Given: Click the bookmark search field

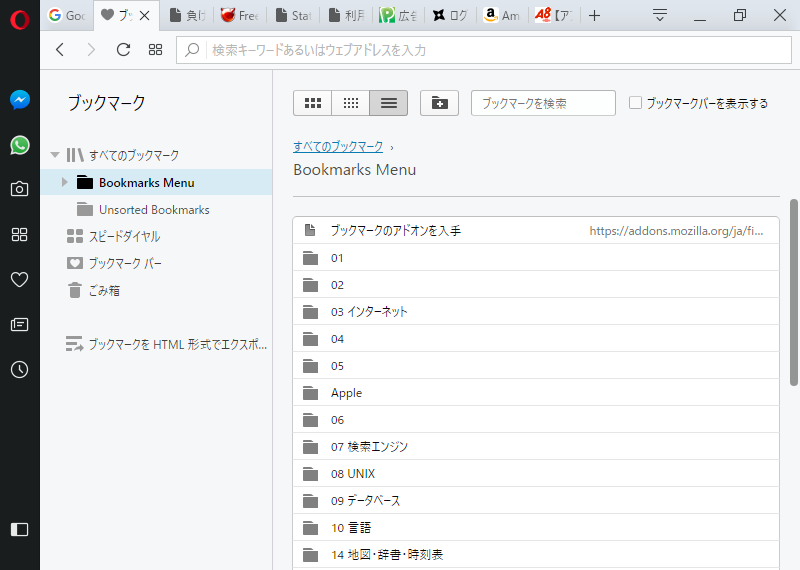Looking at the screenshot, I should pos(543,103).
